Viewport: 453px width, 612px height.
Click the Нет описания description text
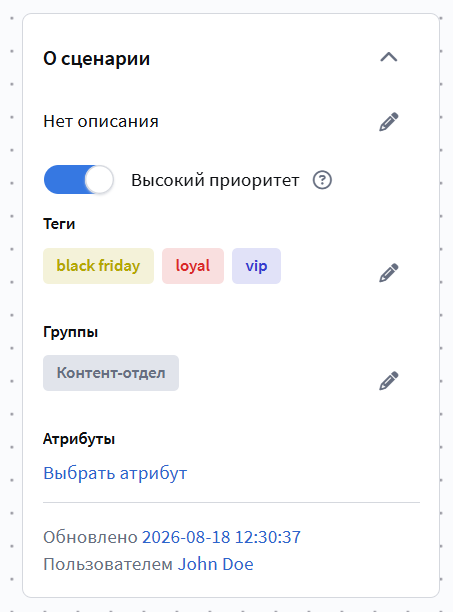101,121
